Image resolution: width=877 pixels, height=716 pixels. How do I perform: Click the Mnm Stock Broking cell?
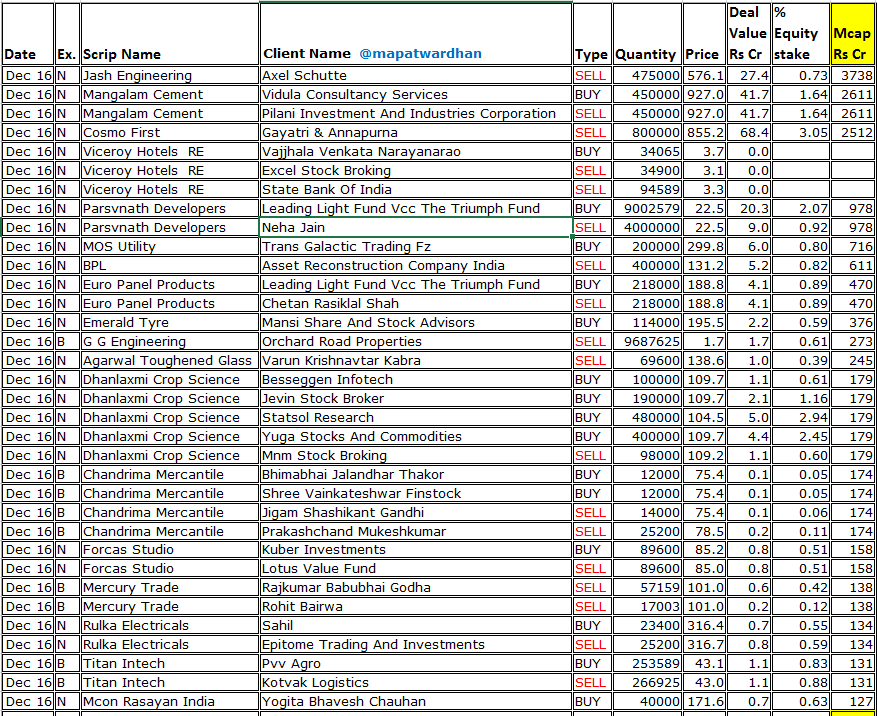[x=416, y=456]
